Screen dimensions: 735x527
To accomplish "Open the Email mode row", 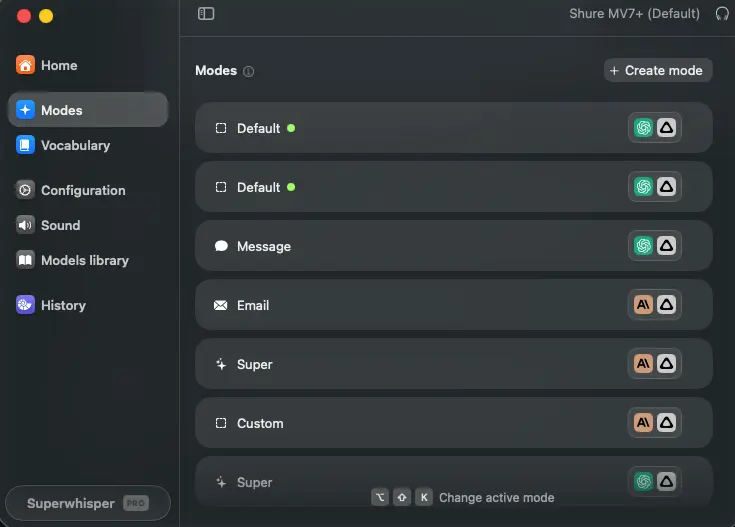I will coord(454,305).
